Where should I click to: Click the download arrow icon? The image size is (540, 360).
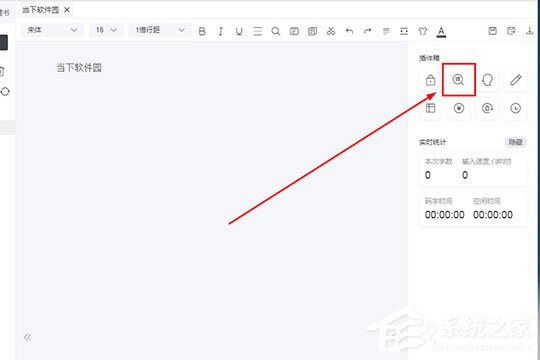click(530, 31)
